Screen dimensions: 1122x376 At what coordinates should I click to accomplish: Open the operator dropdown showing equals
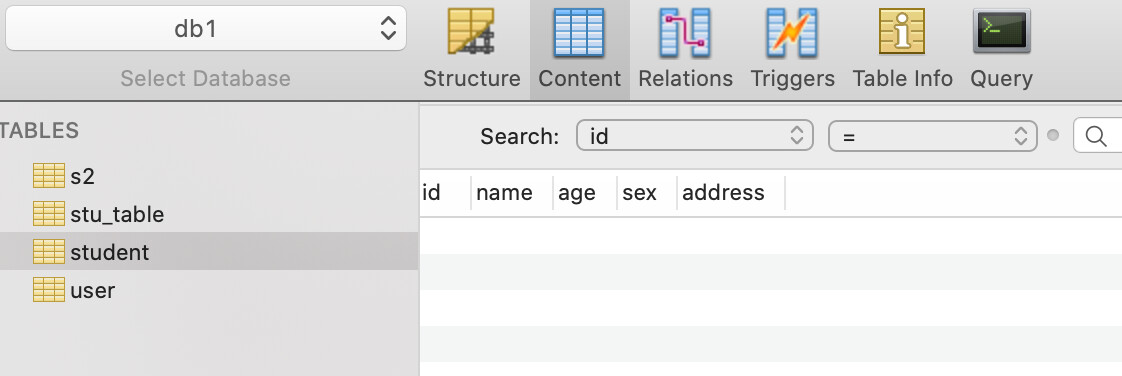[x=932, y=135]
